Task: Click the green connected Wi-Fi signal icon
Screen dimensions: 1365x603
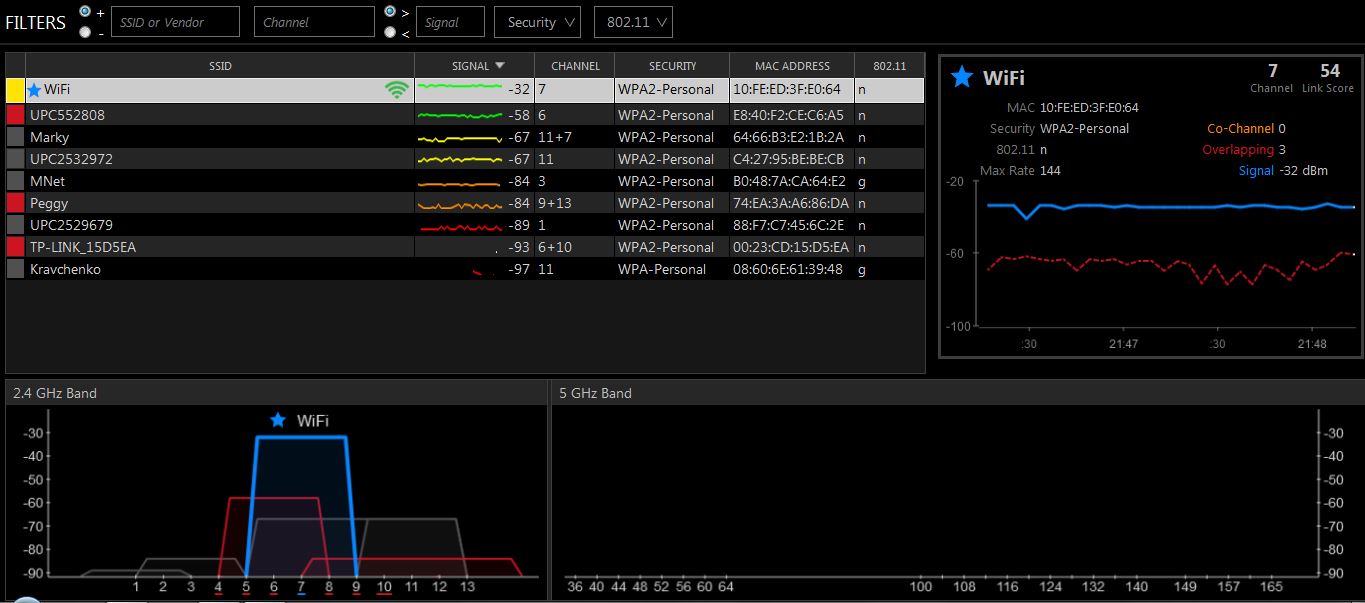Action: pos(397,90)
